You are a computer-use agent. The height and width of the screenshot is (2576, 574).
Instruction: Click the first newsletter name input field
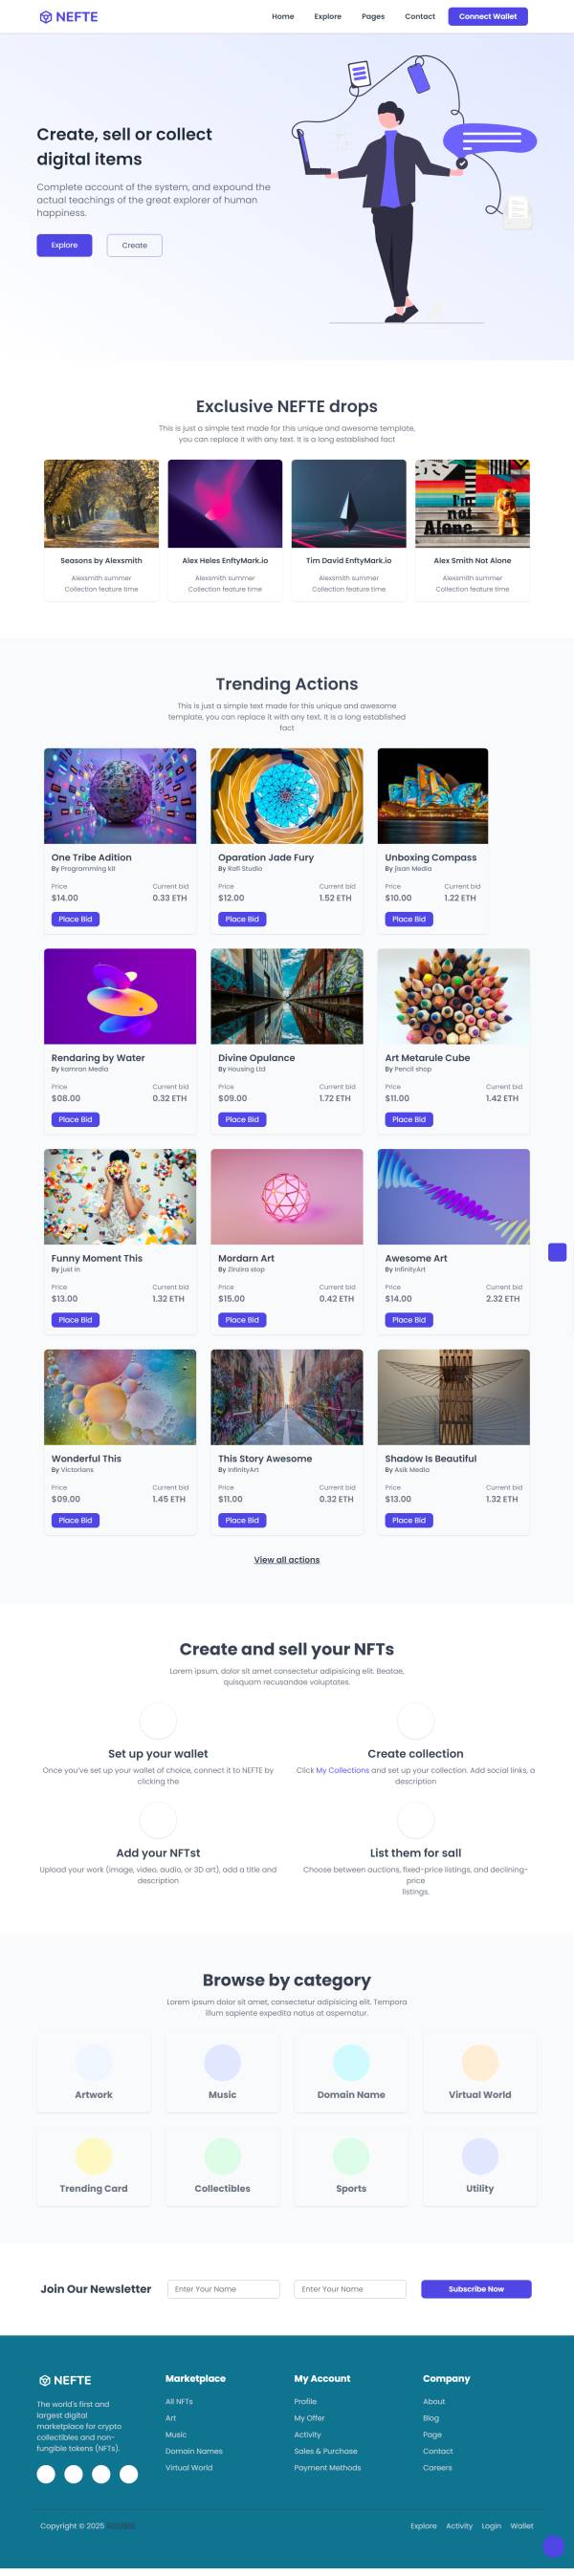pyautogui.click(x=224, y=2289)
